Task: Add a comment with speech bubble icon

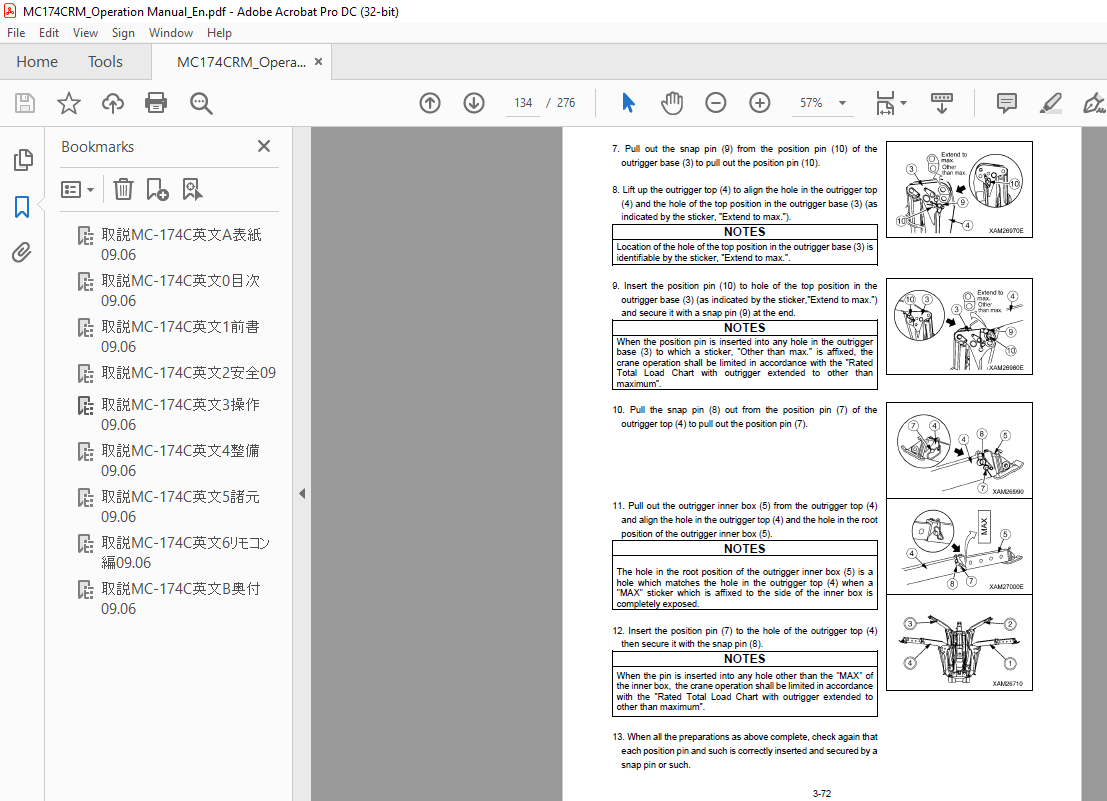Action: [x=1007, y=103]
